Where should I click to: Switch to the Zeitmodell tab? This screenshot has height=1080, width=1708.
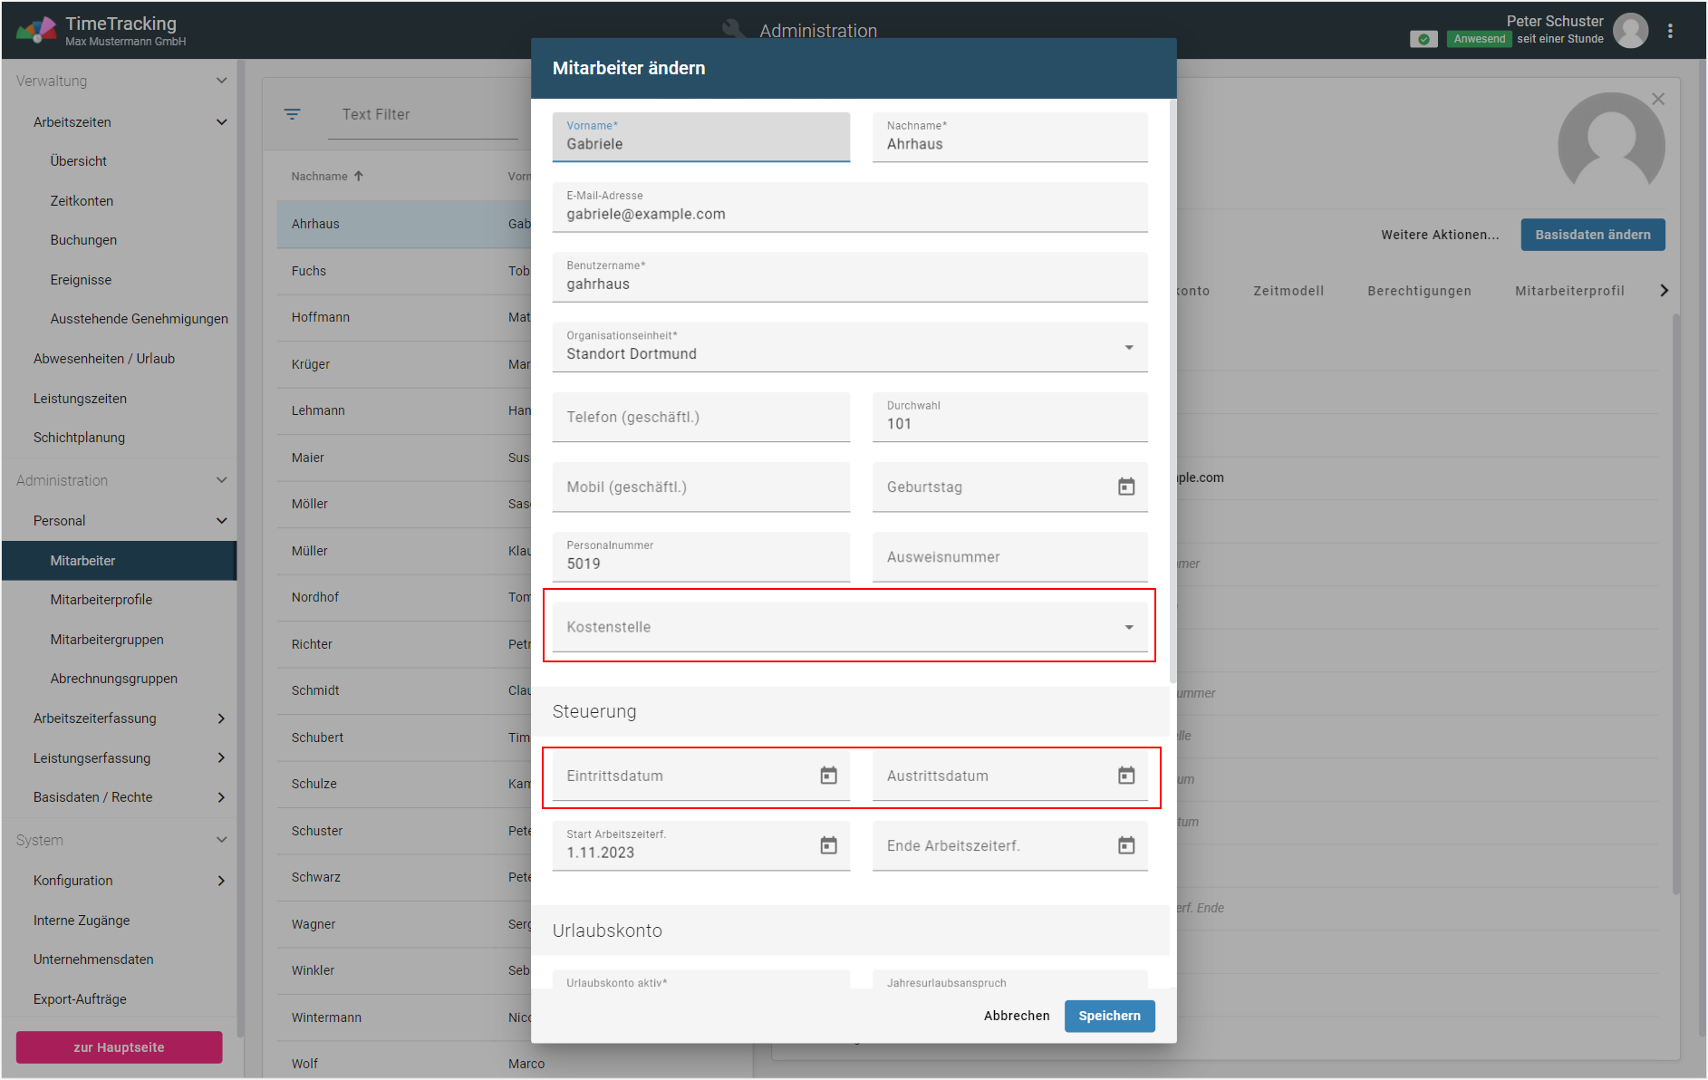[1288, 291]
